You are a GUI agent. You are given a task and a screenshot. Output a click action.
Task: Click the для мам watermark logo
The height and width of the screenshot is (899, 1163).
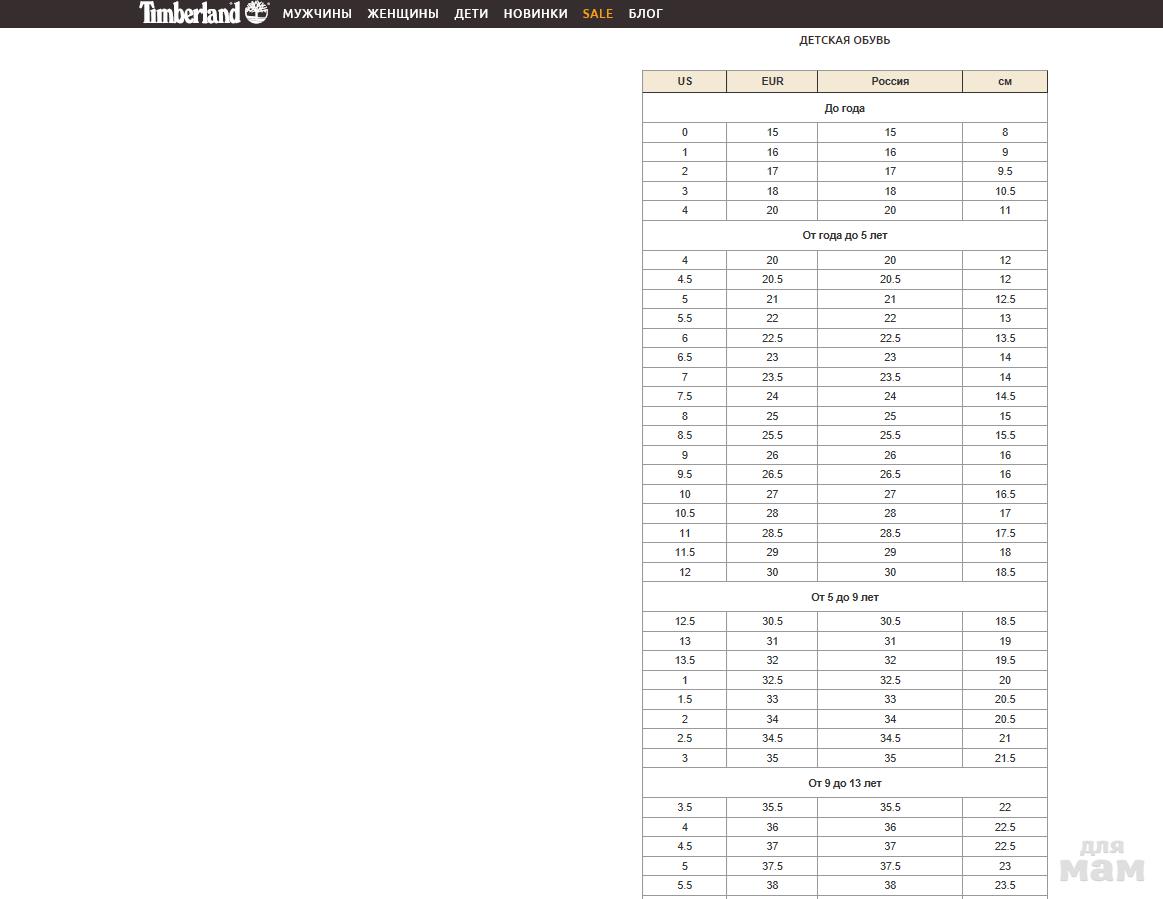1102,860
